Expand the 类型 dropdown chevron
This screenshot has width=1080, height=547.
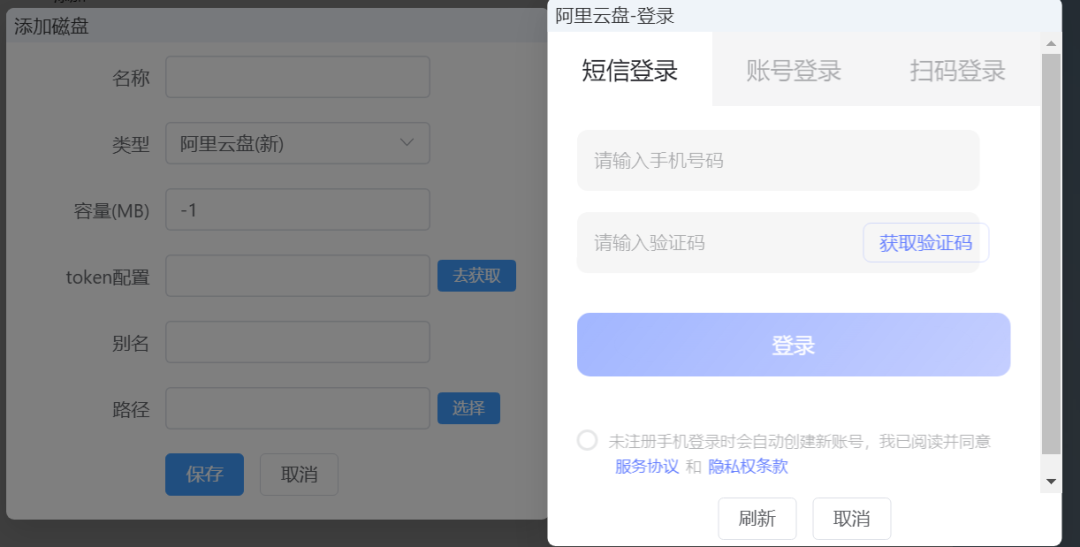click(x=407, y=143)
